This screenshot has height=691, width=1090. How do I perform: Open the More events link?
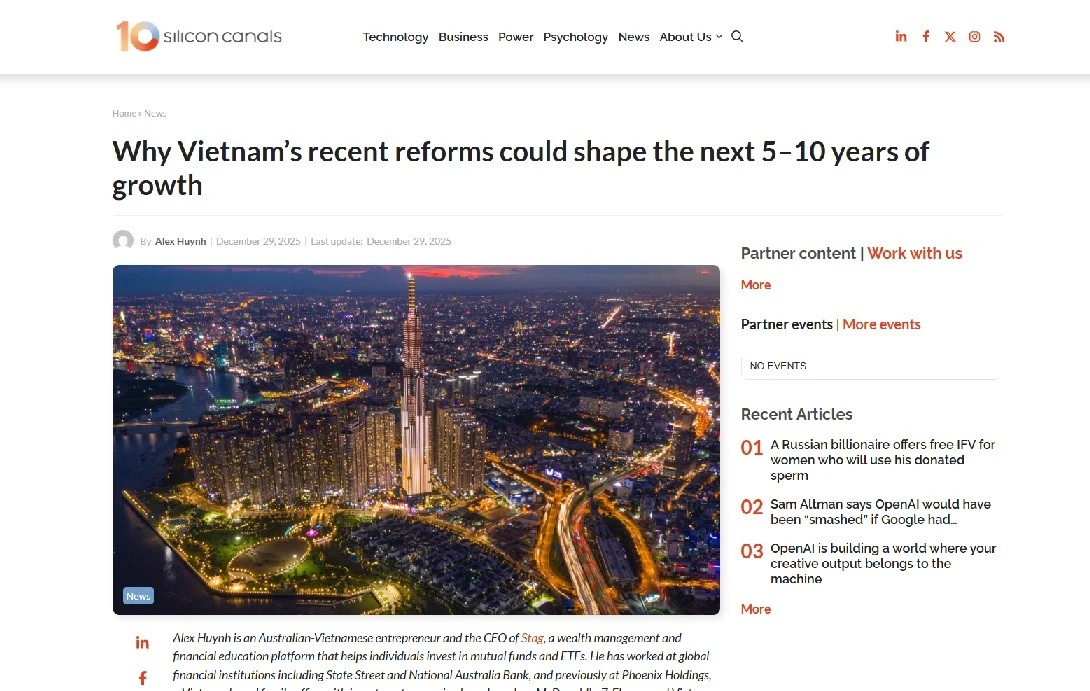tap(881, 324)
